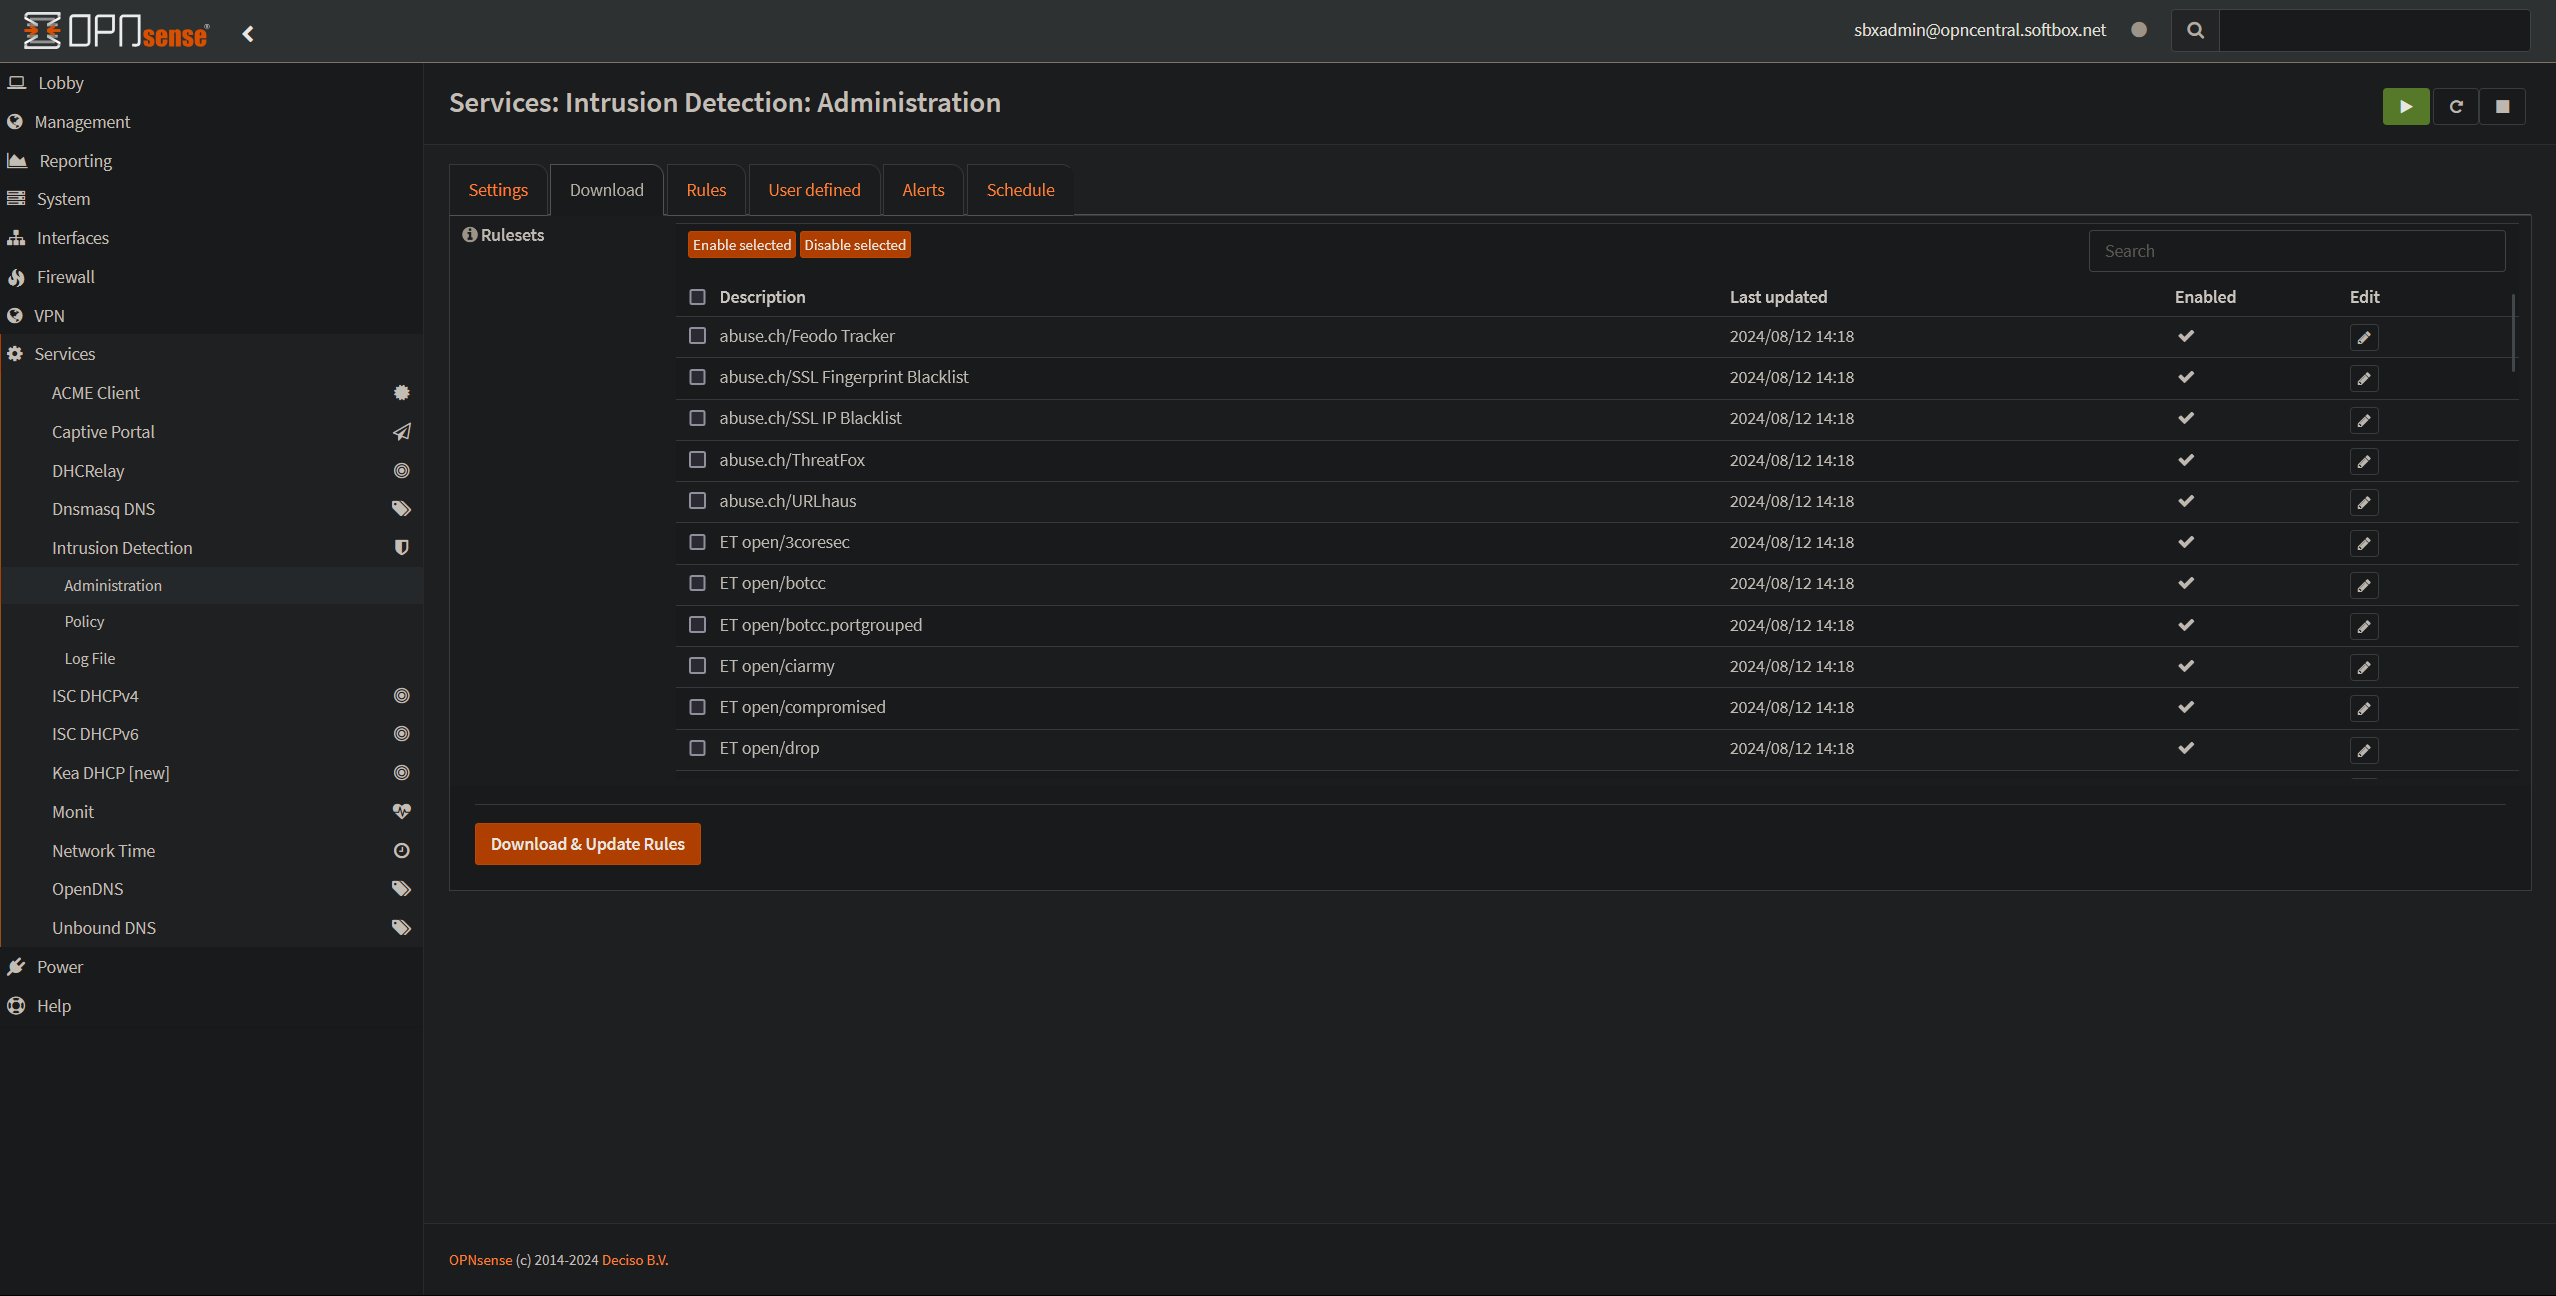2556x1296 pixels.
Task: Tick the ET open/ciarmy checkbox
Action: point(697,666)
